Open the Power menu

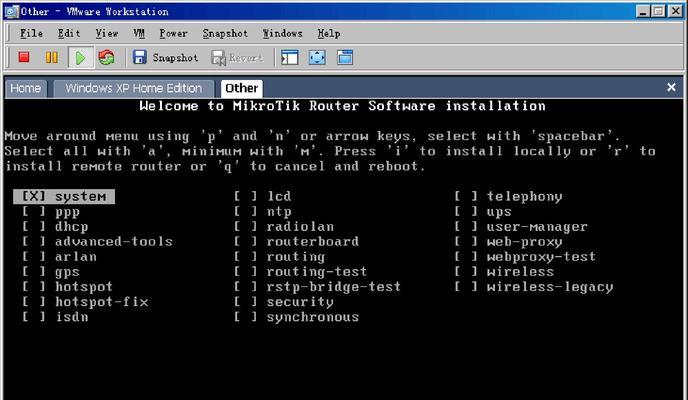tap(173, 33)
